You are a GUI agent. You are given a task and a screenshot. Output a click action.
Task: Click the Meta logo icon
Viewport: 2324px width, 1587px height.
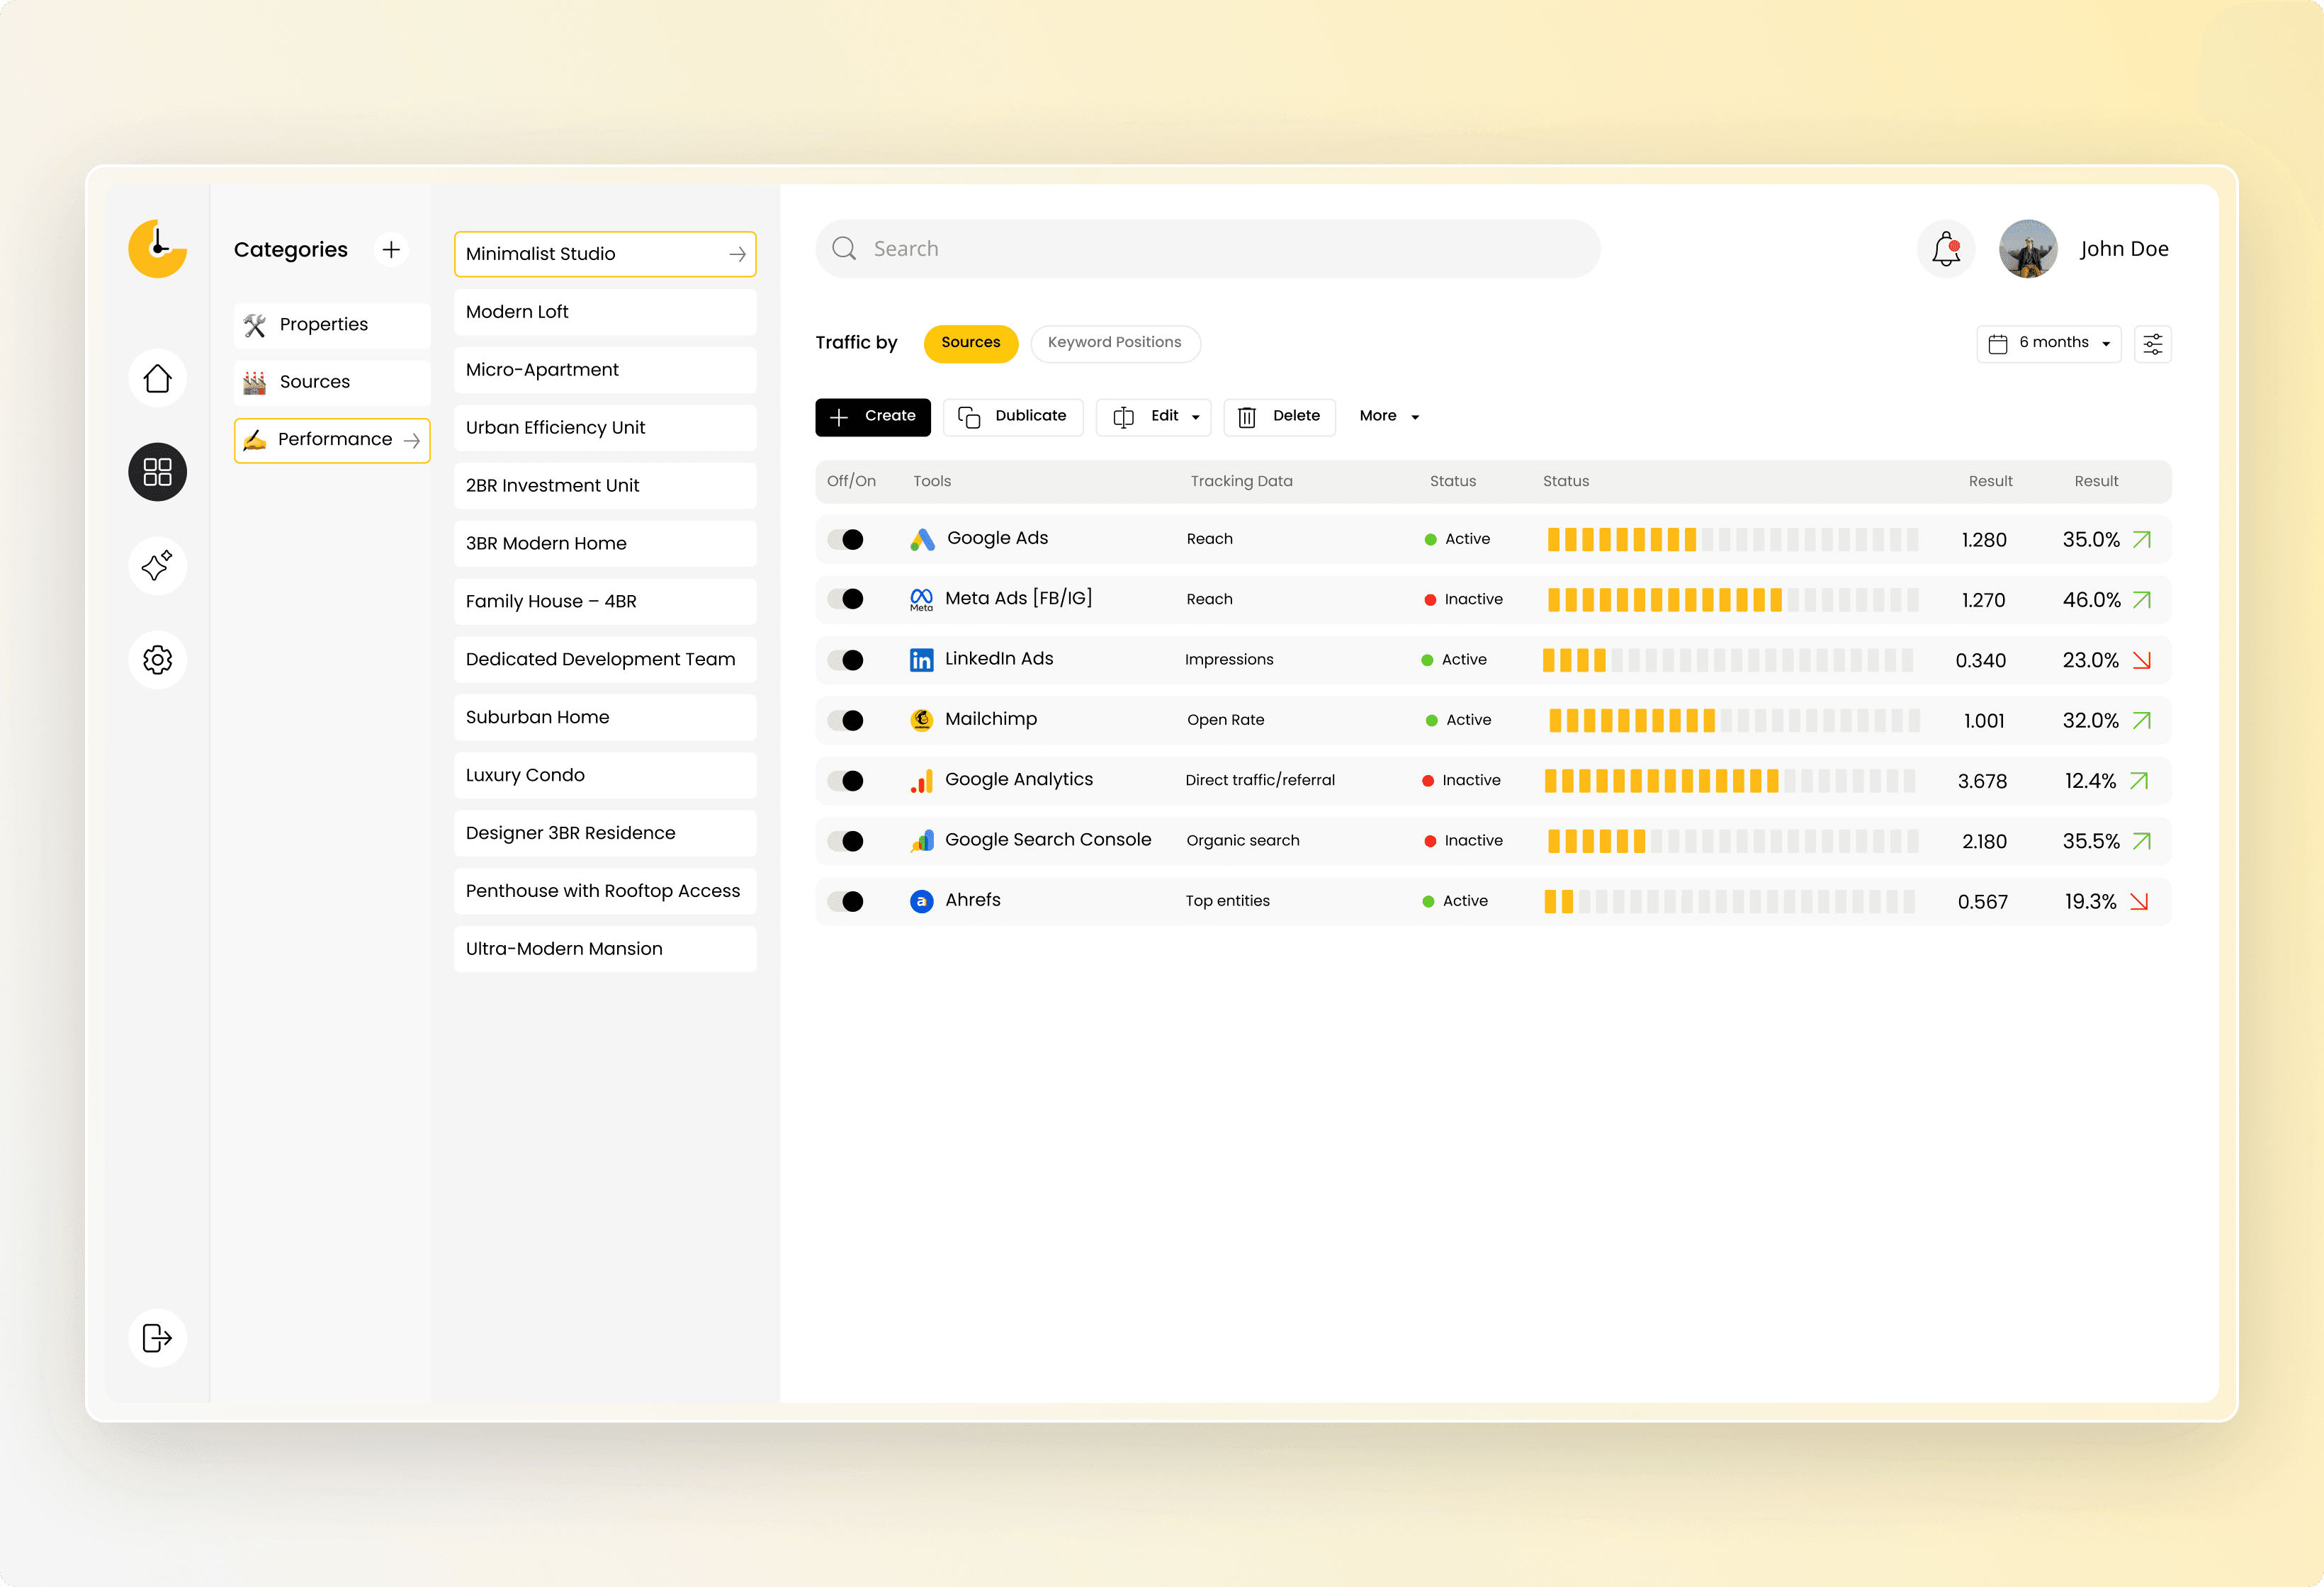[921, 599]
